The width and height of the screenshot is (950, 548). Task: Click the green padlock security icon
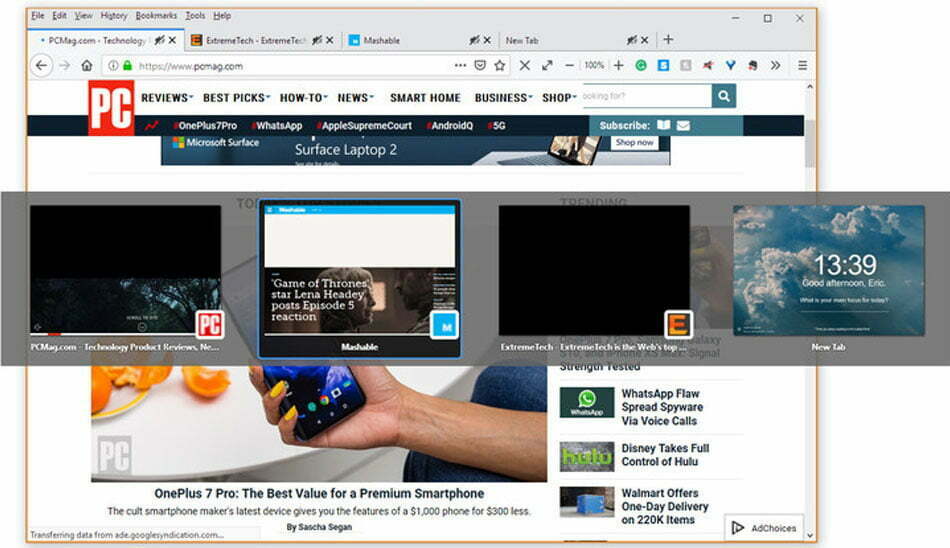coord(127,65)
